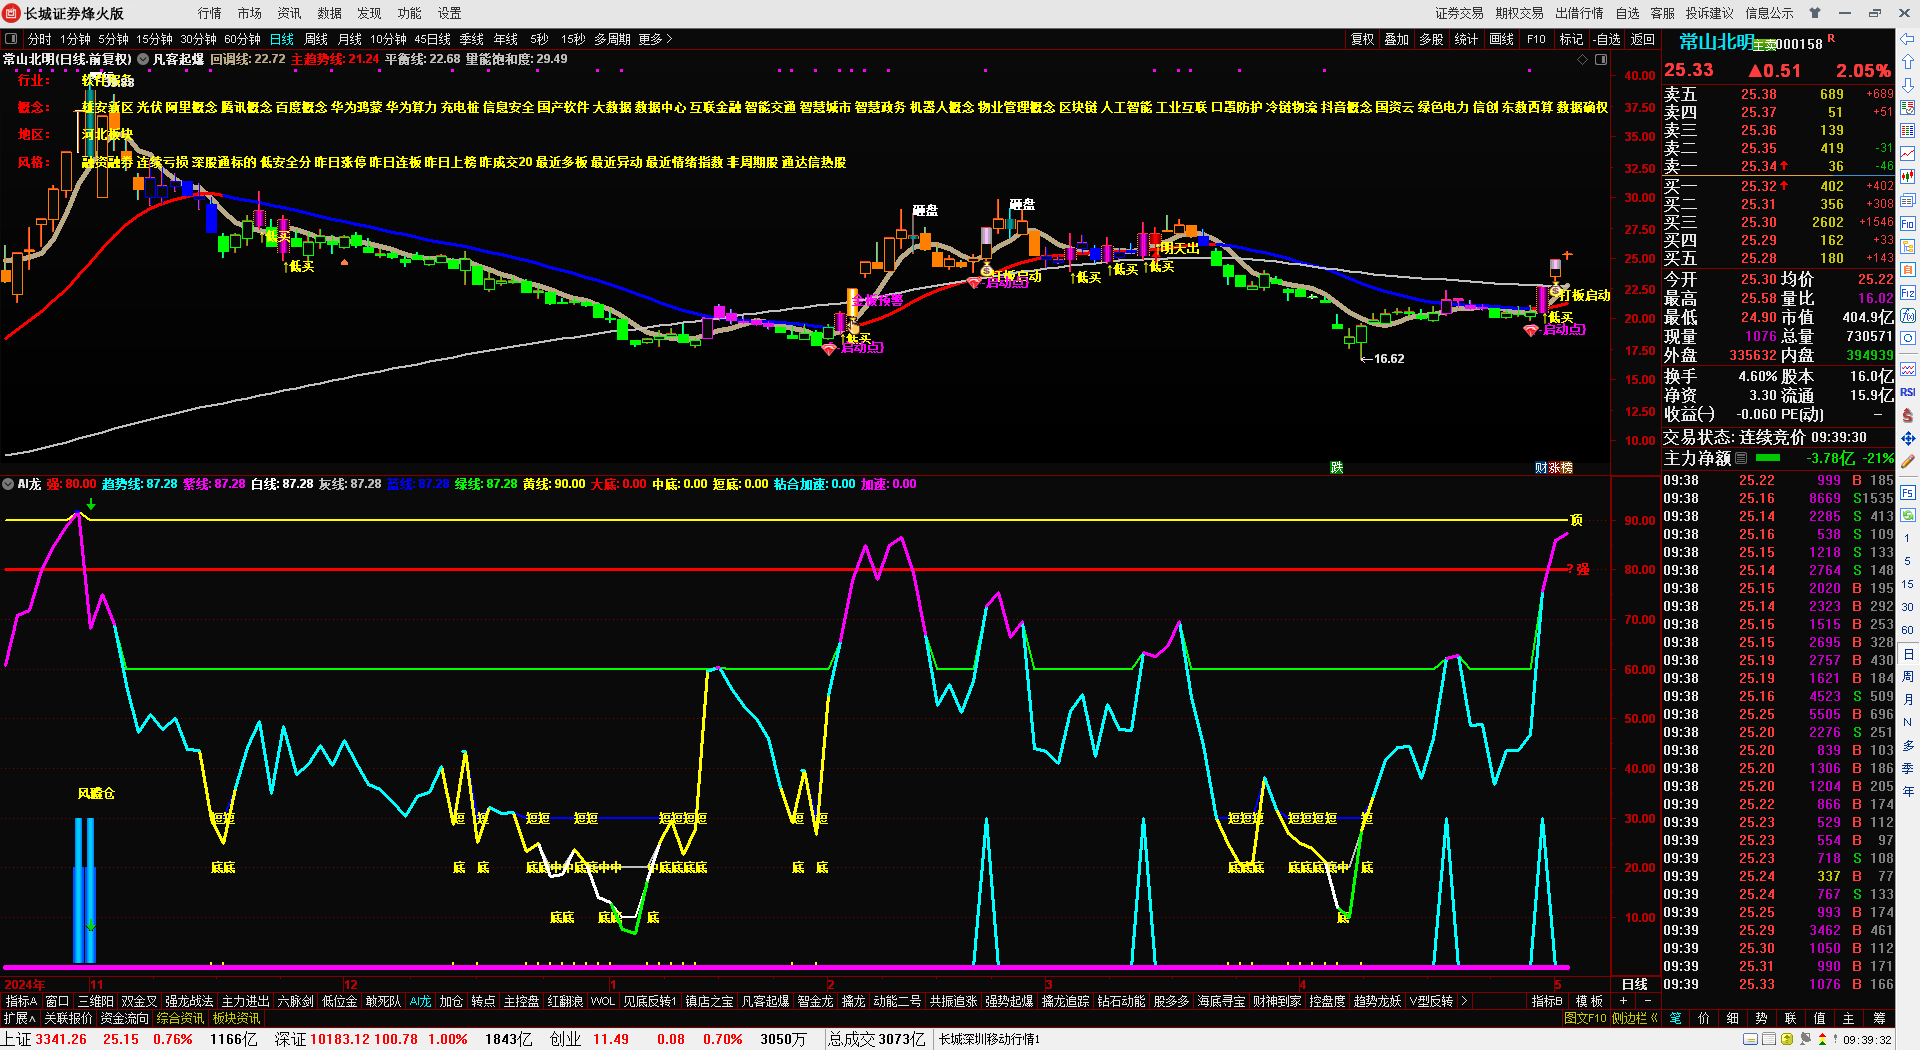Viewport: 1920px width, 1050px height.
Task: Click the 长城深圳移动行情1 status text
Action: pos(989,1039)
